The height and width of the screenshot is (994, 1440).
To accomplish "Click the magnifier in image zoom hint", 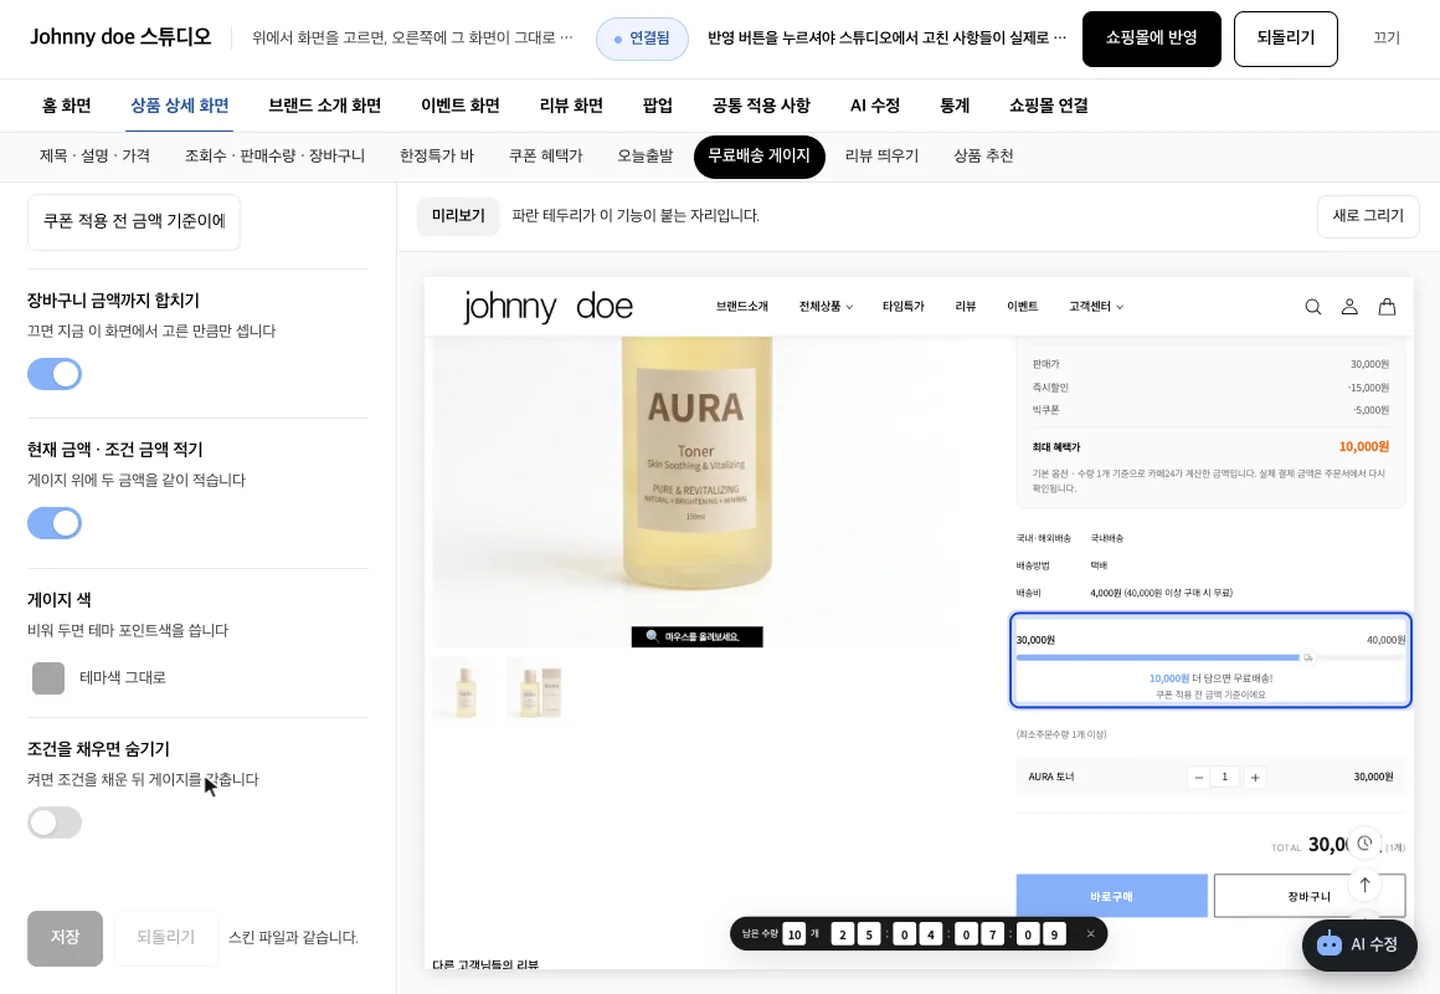I will pos(652,636).
